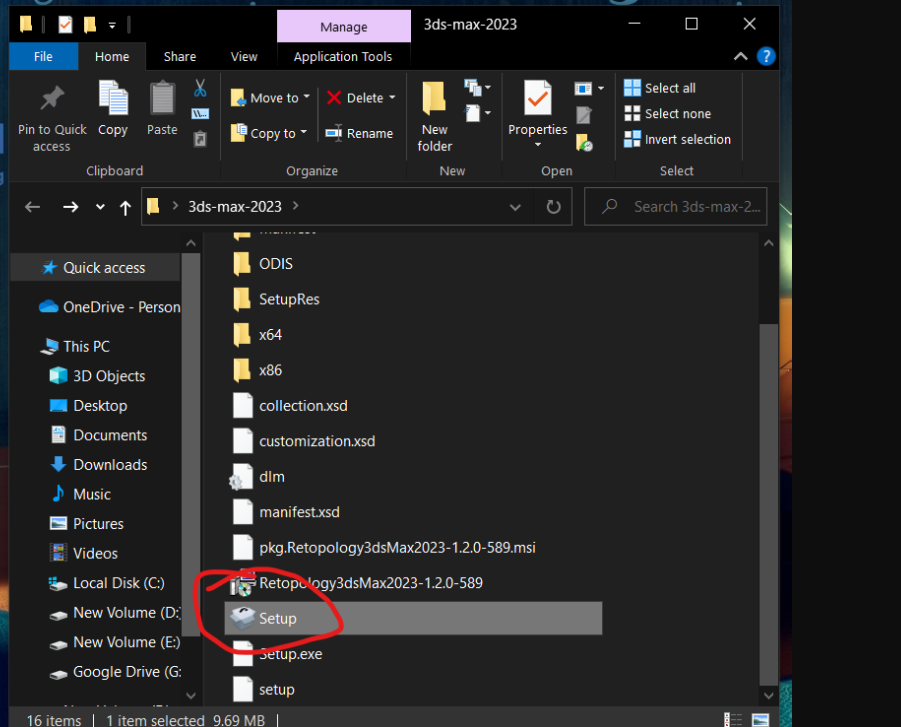901x727 pixels.
Task: Click the Pin to Quick access icon
Action: pos(52,100)
